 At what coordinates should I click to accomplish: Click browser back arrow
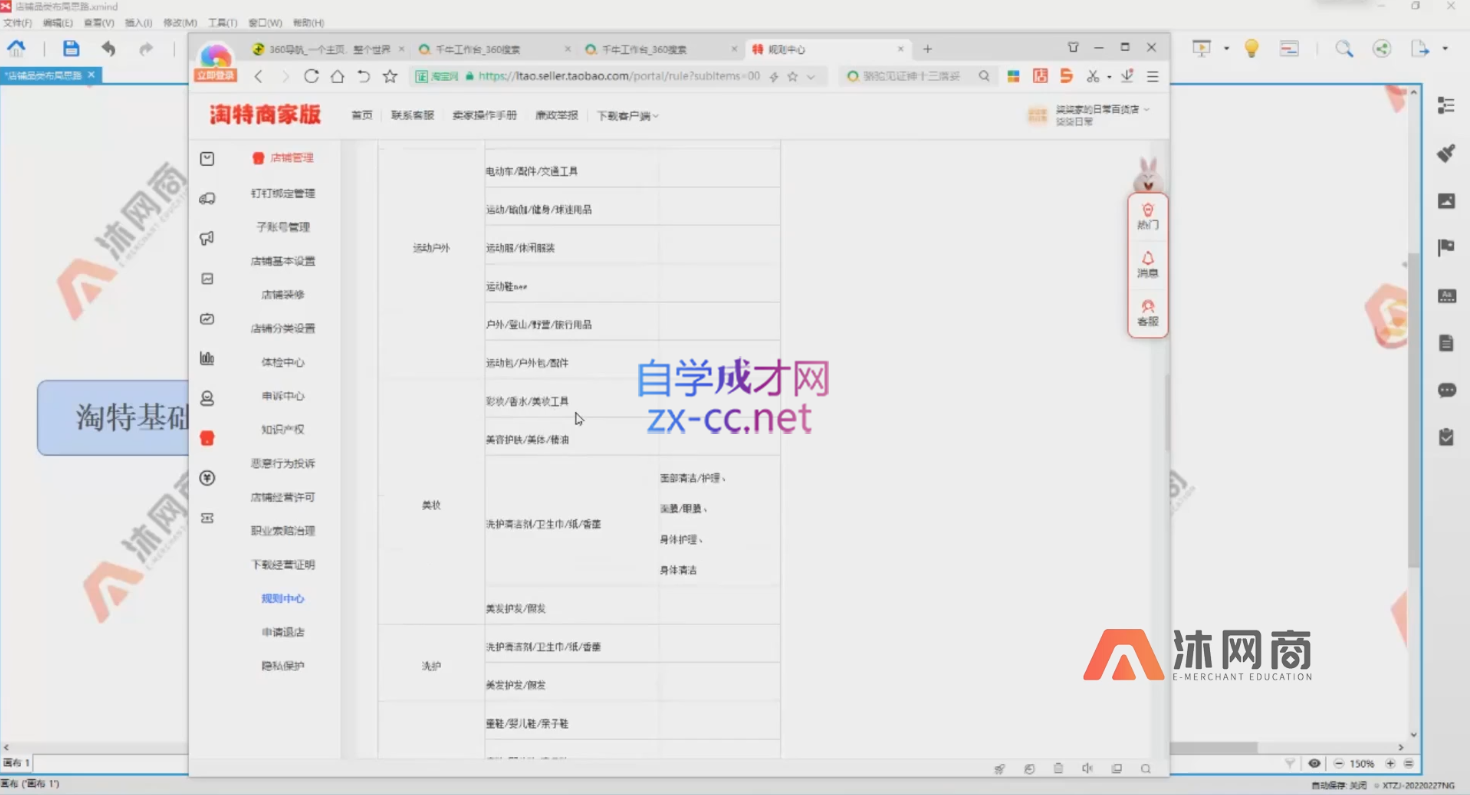tap(258, 76)
